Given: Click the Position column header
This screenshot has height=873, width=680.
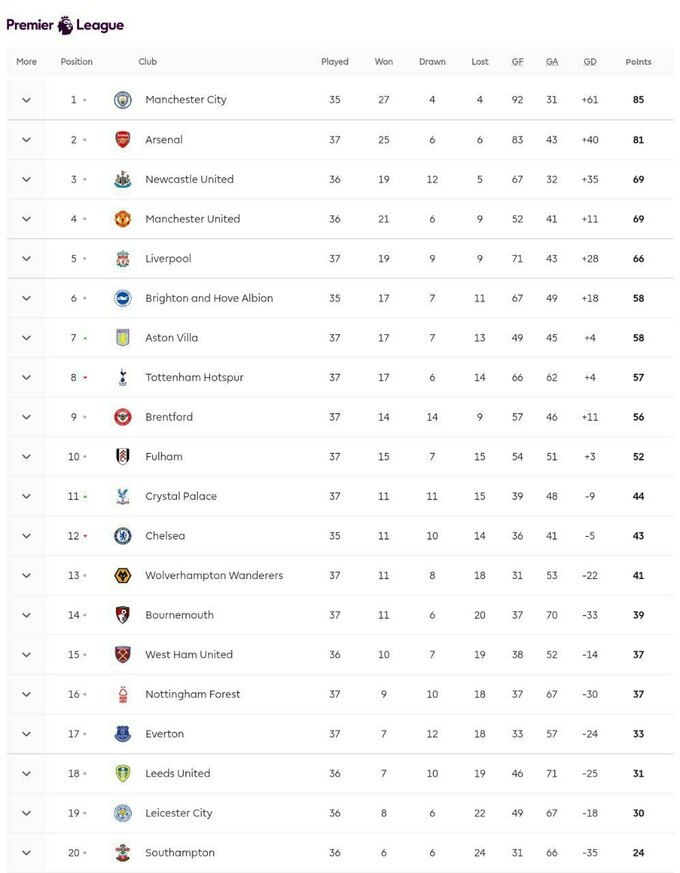Looking at the screenshot, I should click(76, 62).
